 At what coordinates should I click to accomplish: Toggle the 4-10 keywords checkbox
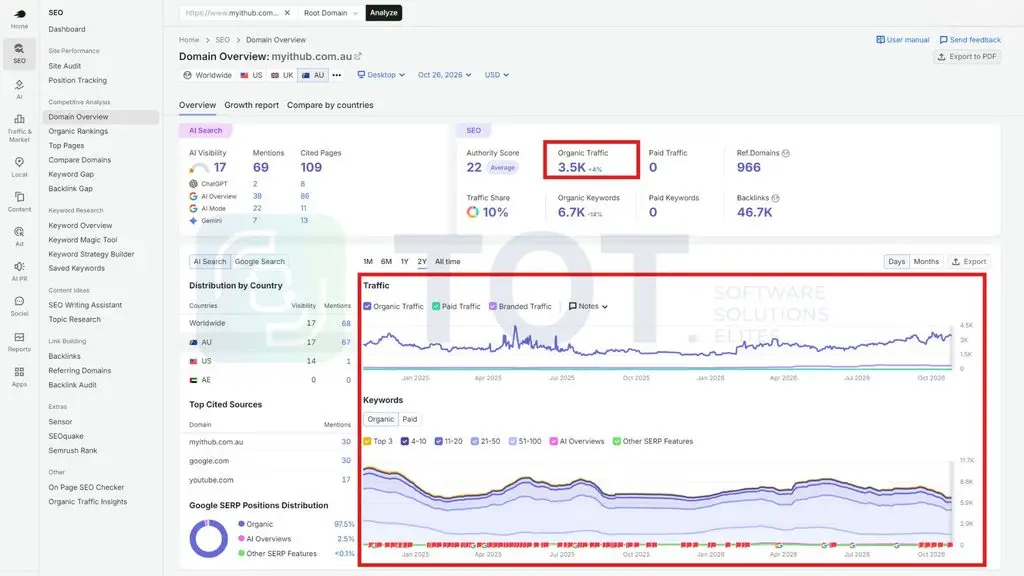point(405,441)
